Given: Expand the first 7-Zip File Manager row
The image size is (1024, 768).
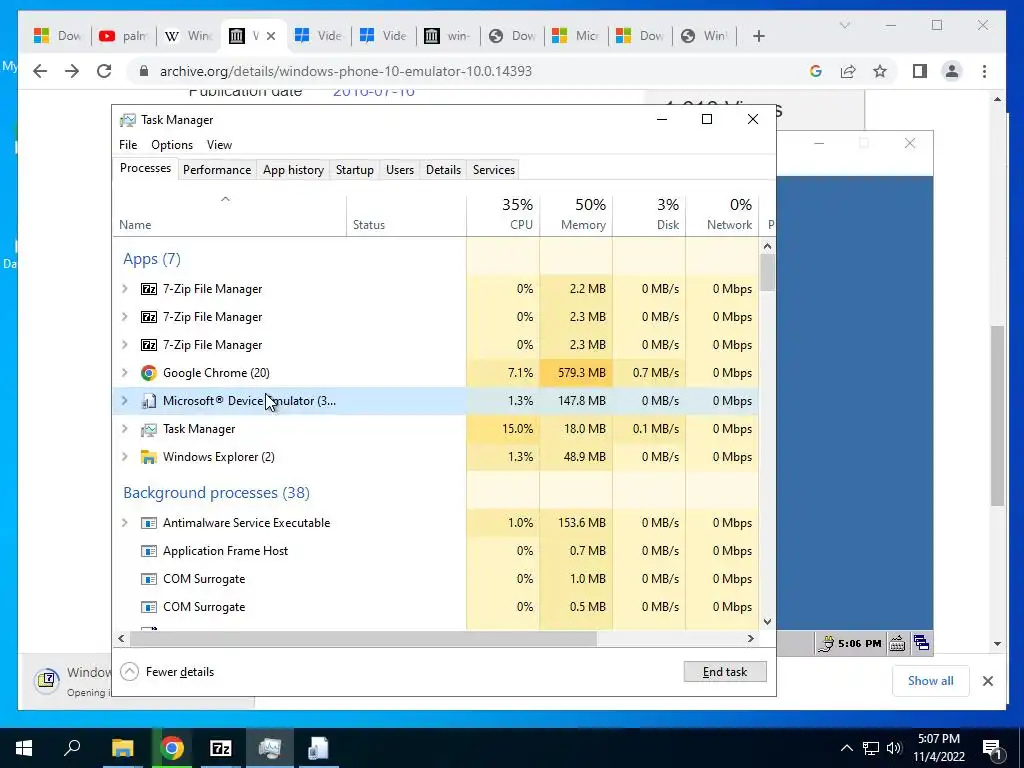Looking at the screenshot, I should coord(125,289).
